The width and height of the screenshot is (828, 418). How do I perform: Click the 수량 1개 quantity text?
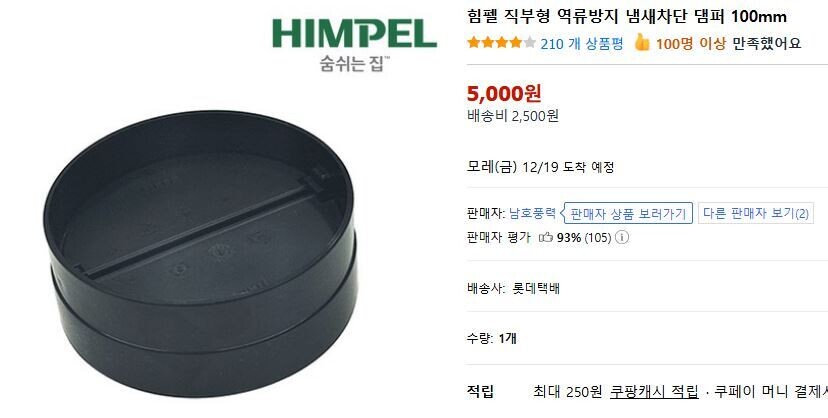click(492, 338)
